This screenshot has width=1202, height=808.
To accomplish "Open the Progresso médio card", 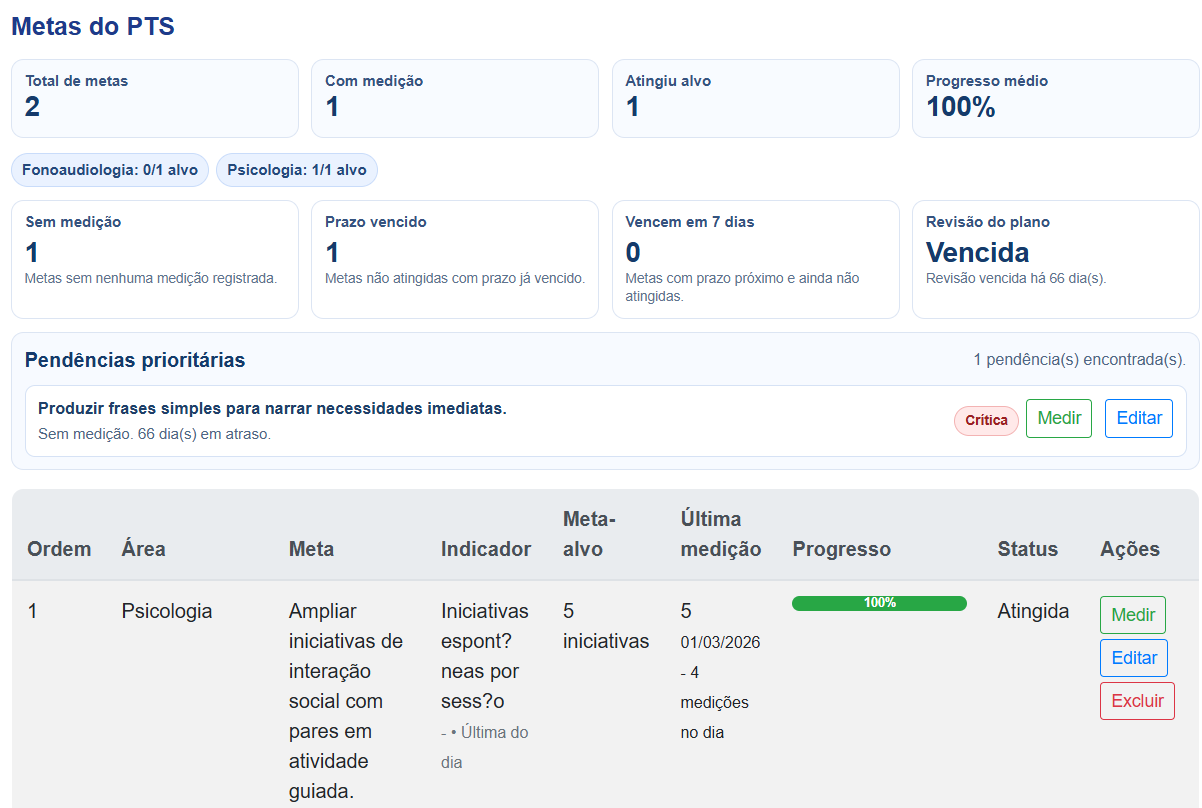I will 1056,98.
